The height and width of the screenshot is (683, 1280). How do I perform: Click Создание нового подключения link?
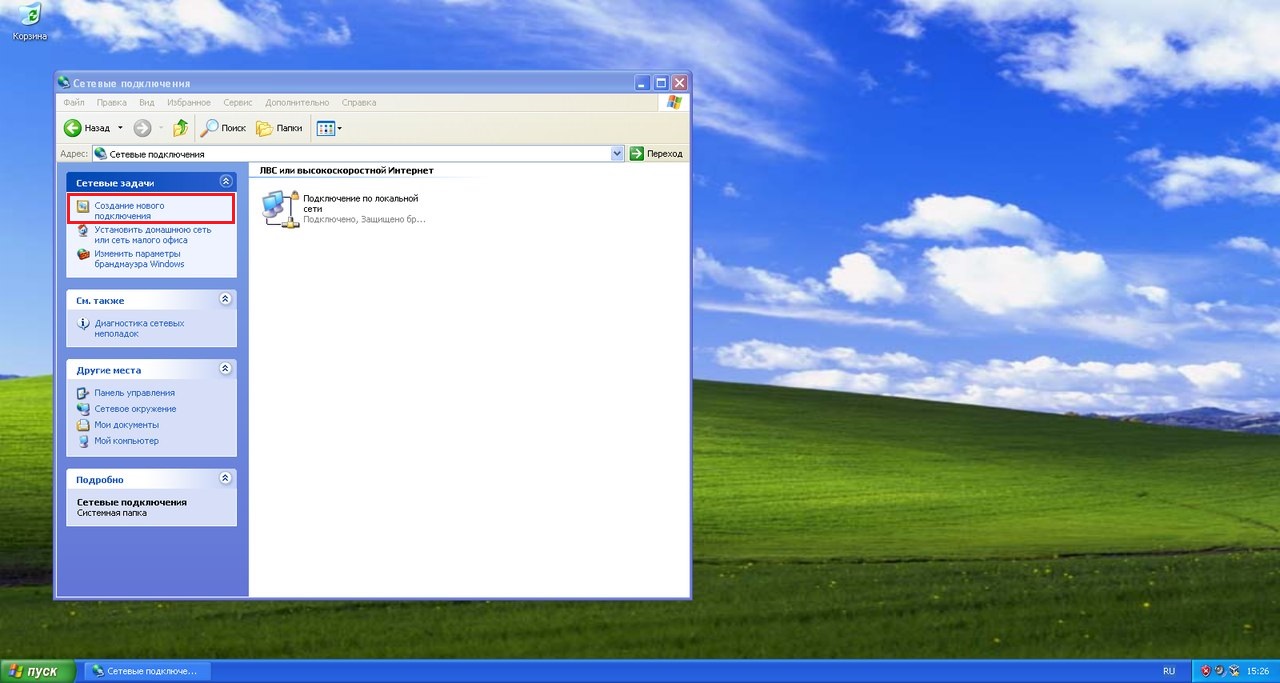(130, 210)
